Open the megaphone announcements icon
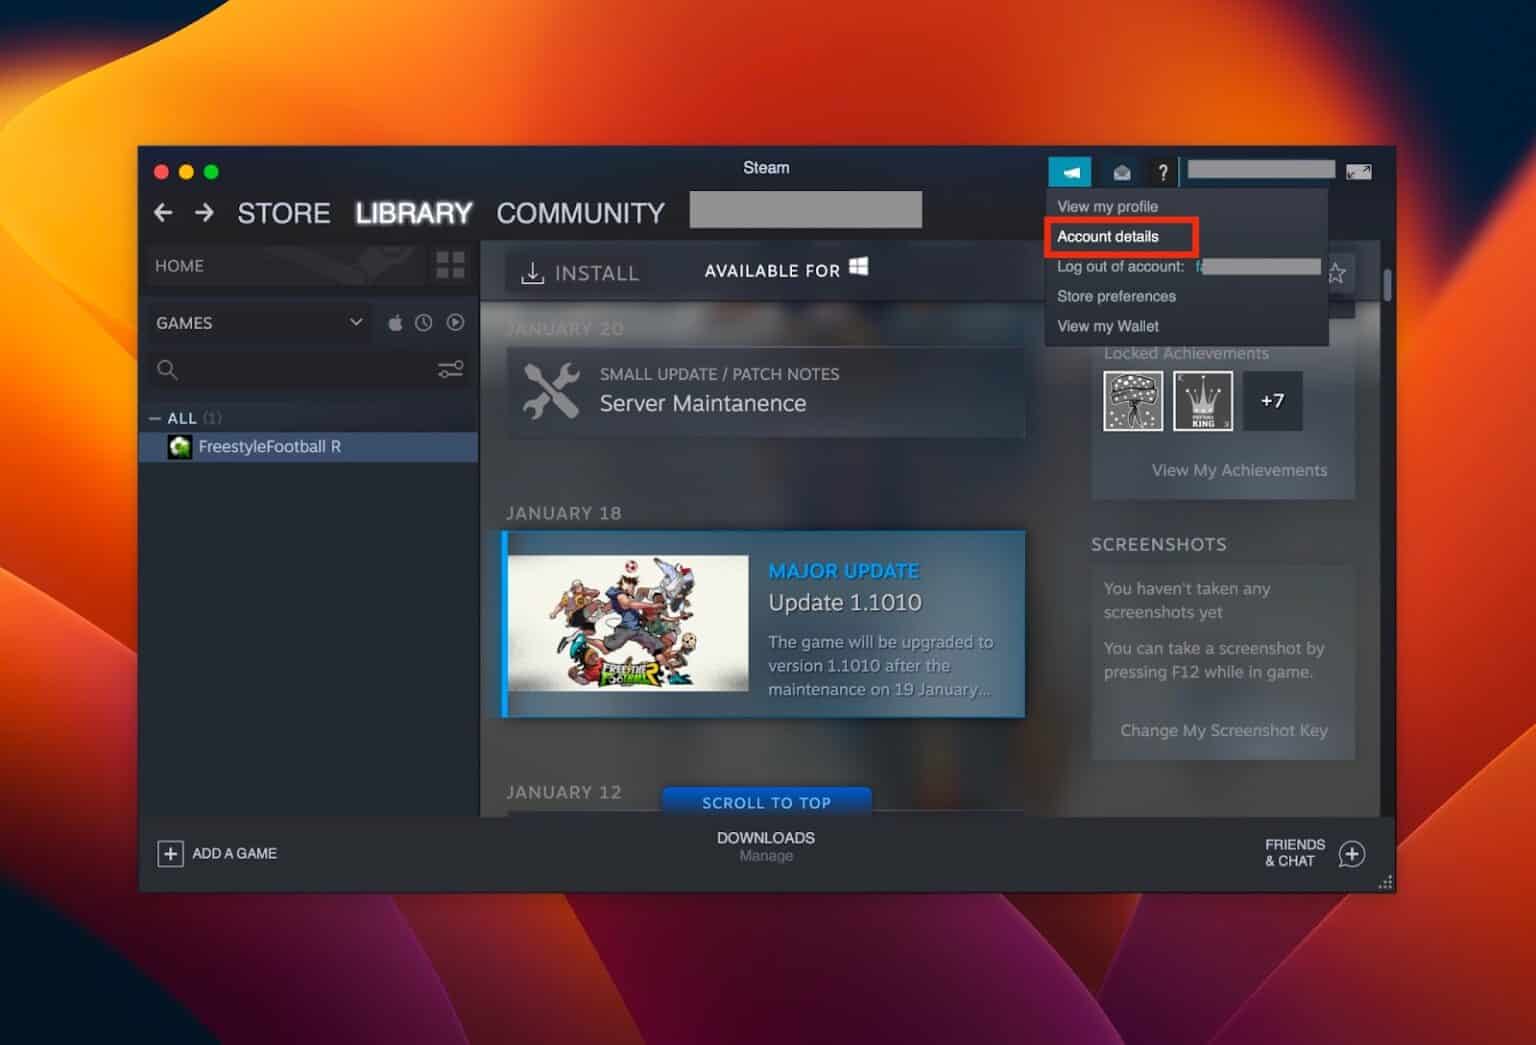 click(x=1070, y=172)
